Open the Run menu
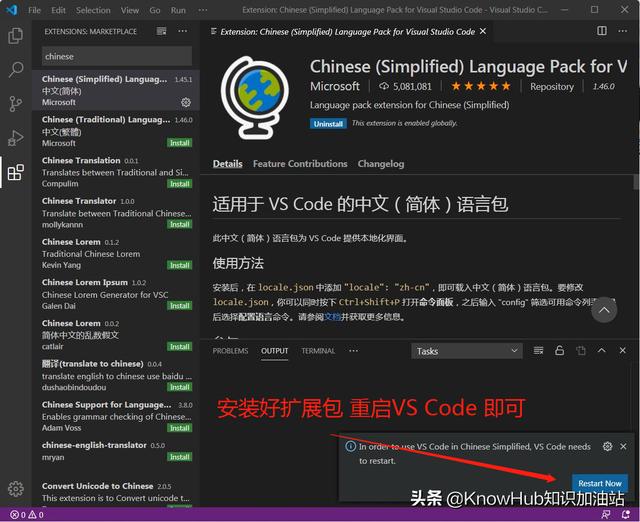 point(178,10)
